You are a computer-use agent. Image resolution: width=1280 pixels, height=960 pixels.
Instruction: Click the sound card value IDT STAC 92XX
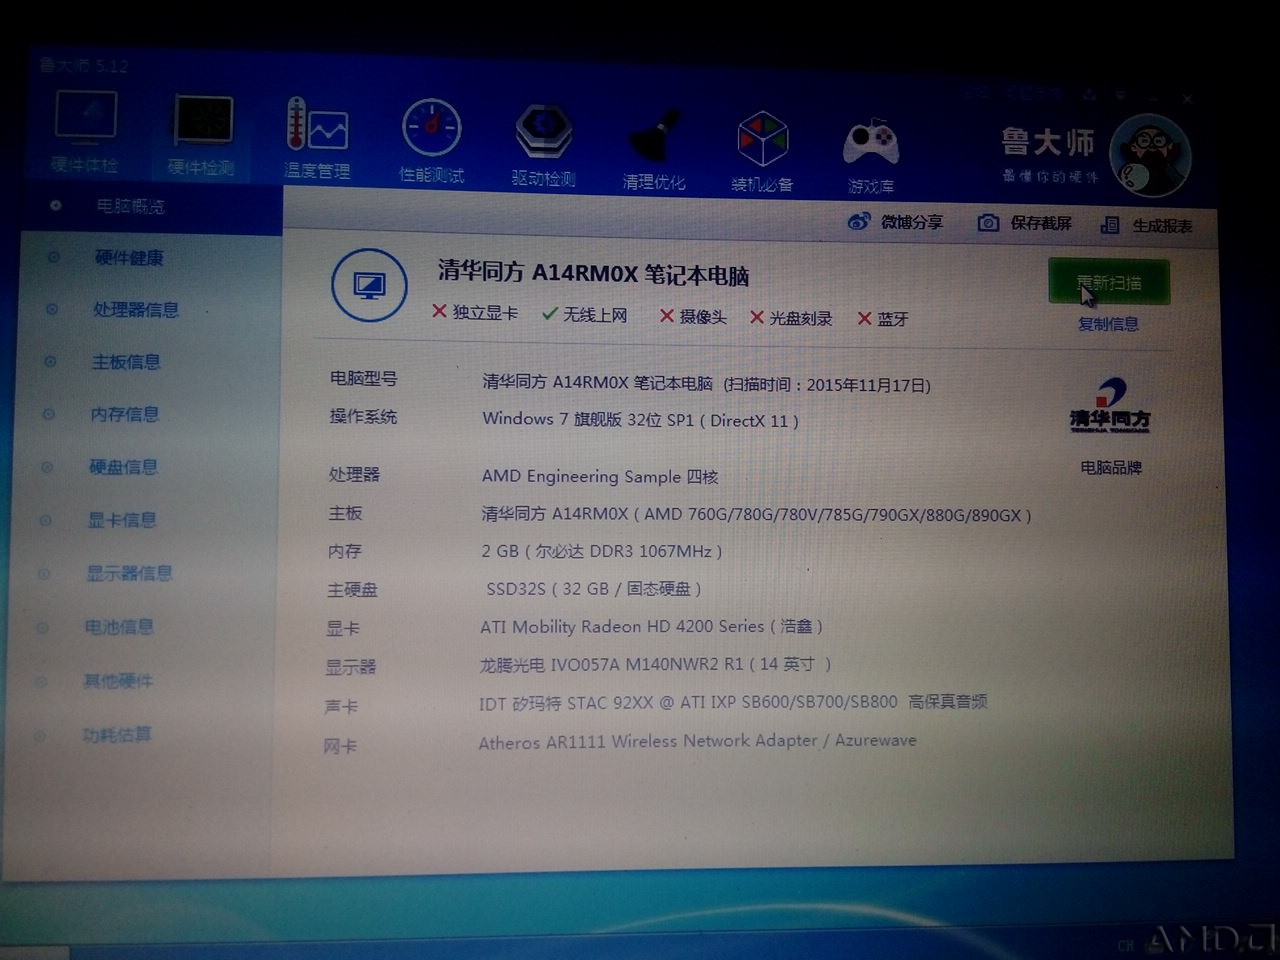coord(733,703)
